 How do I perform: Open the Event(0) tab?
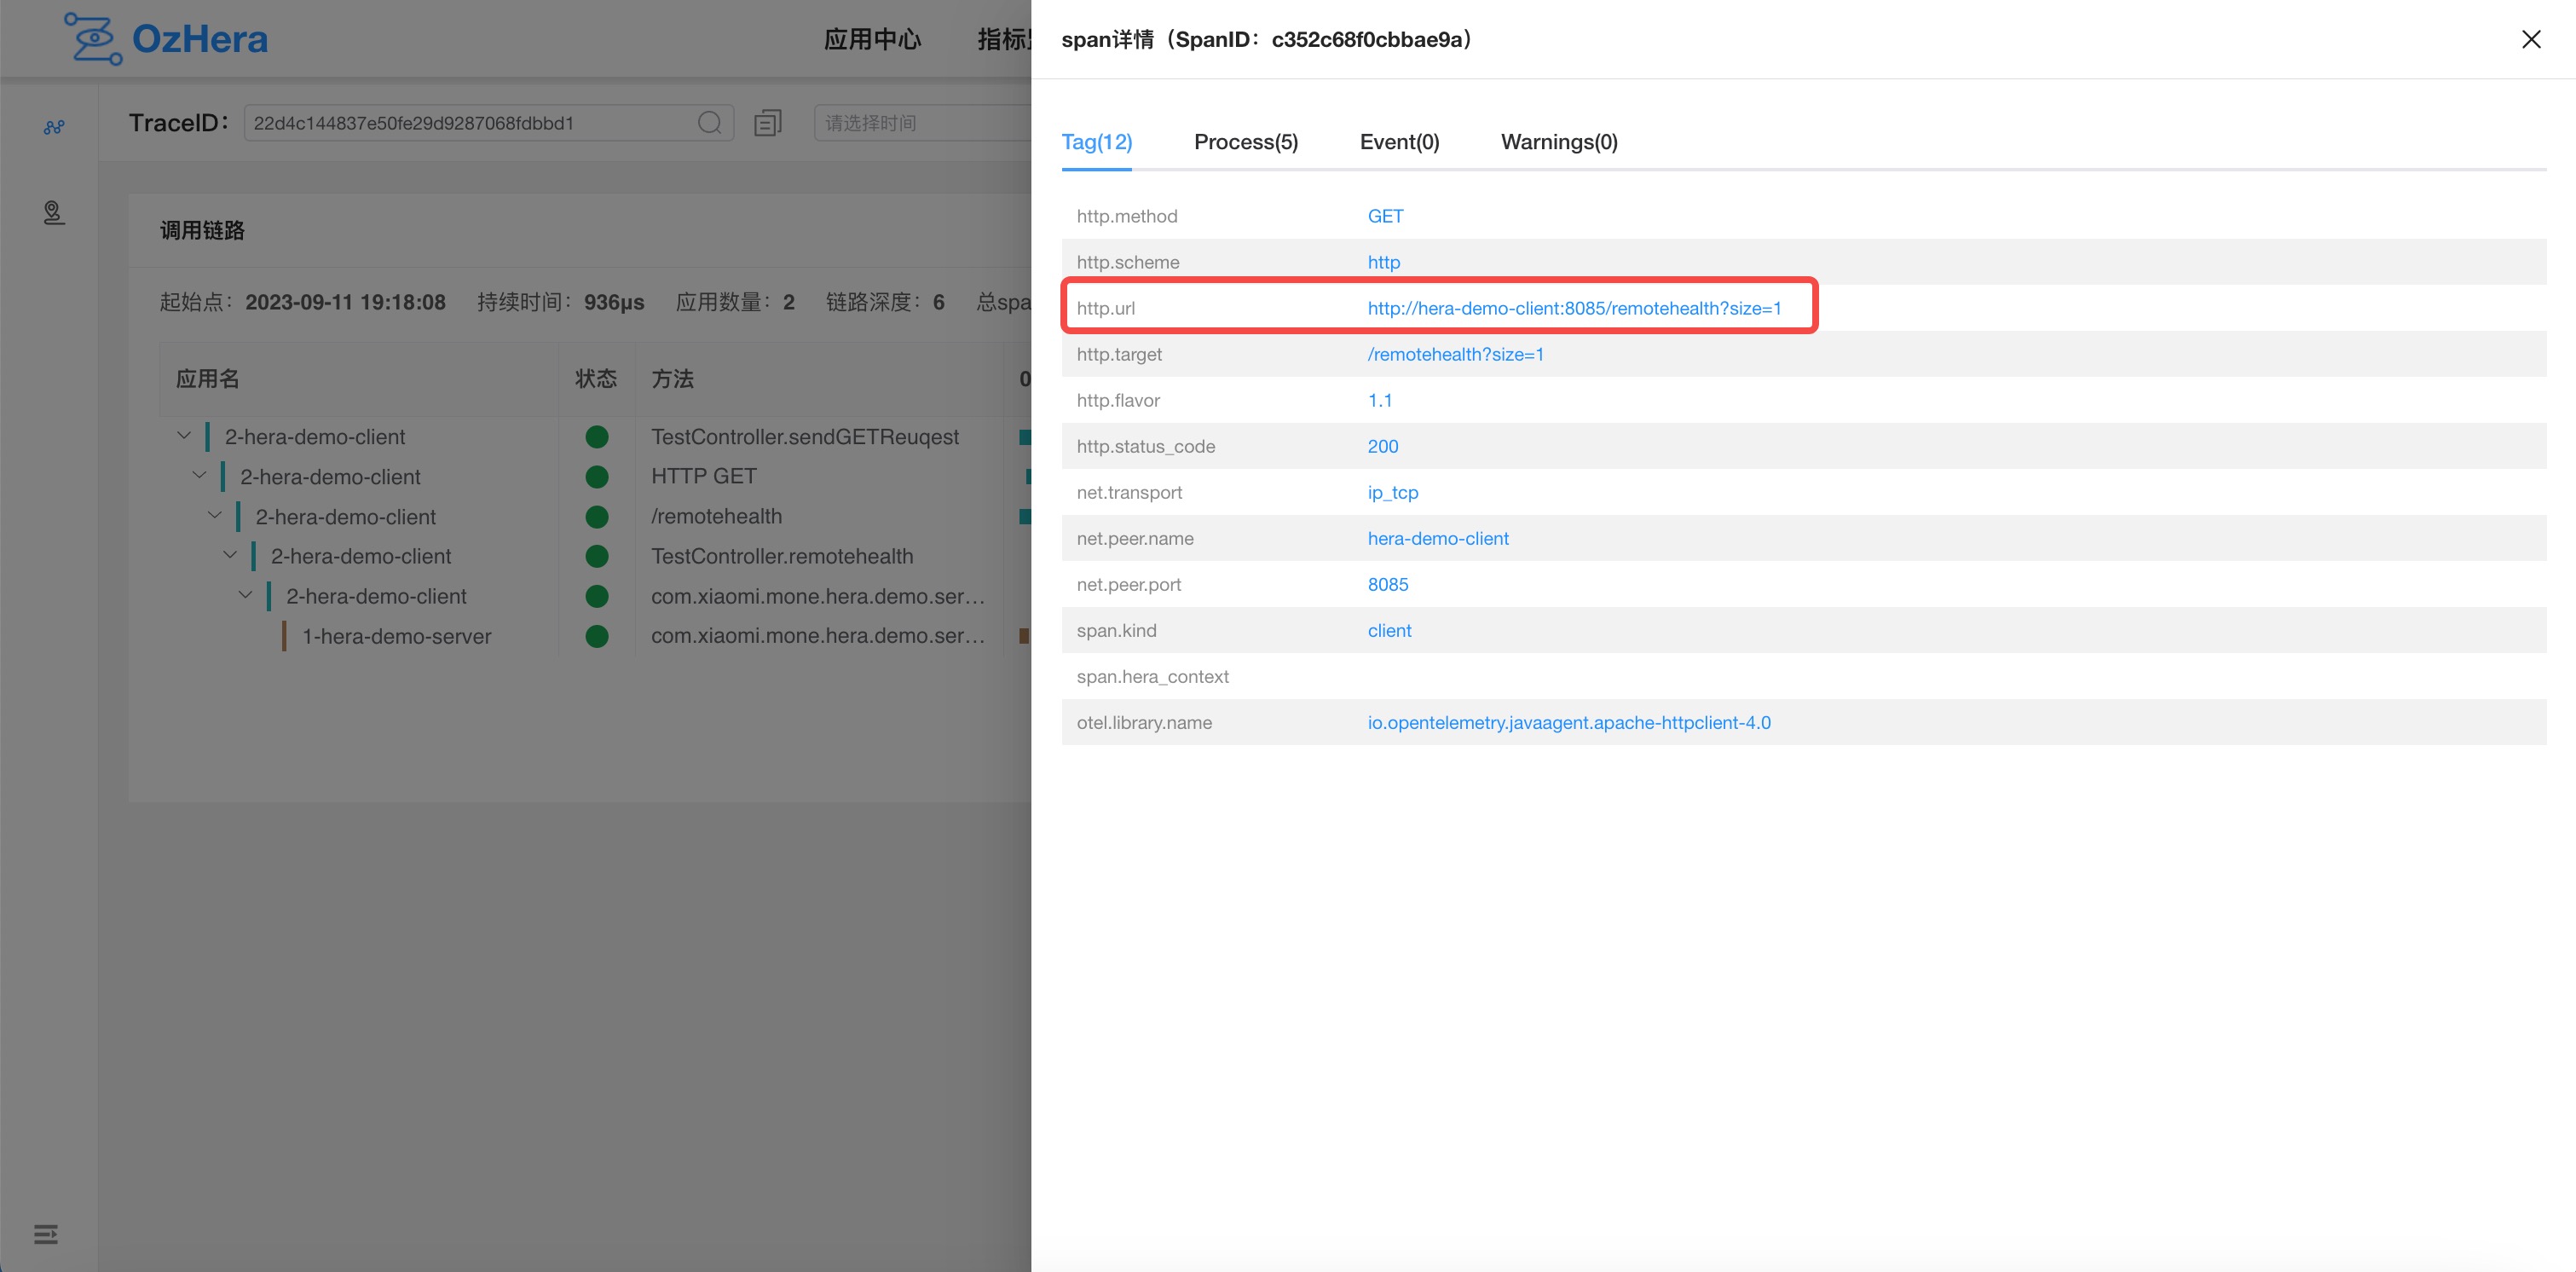click(1399, 142)
